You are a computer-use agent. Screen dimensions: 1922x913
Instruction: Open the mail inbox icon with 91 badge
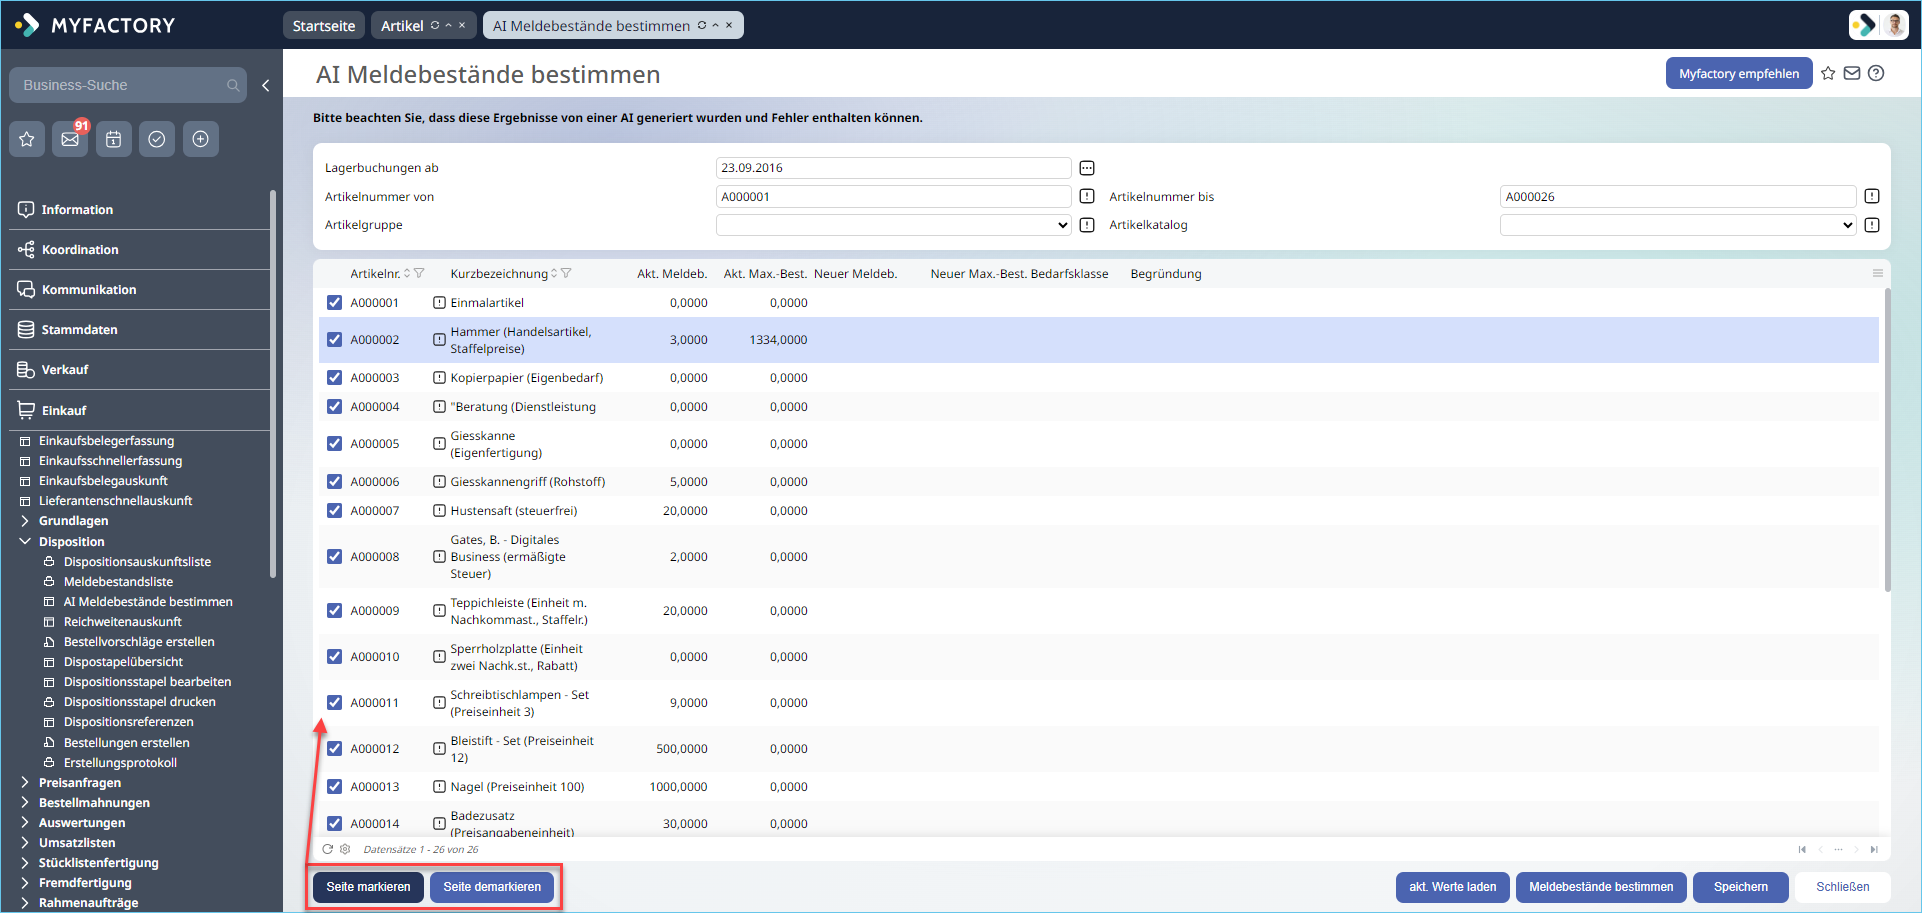pos(70,139)
